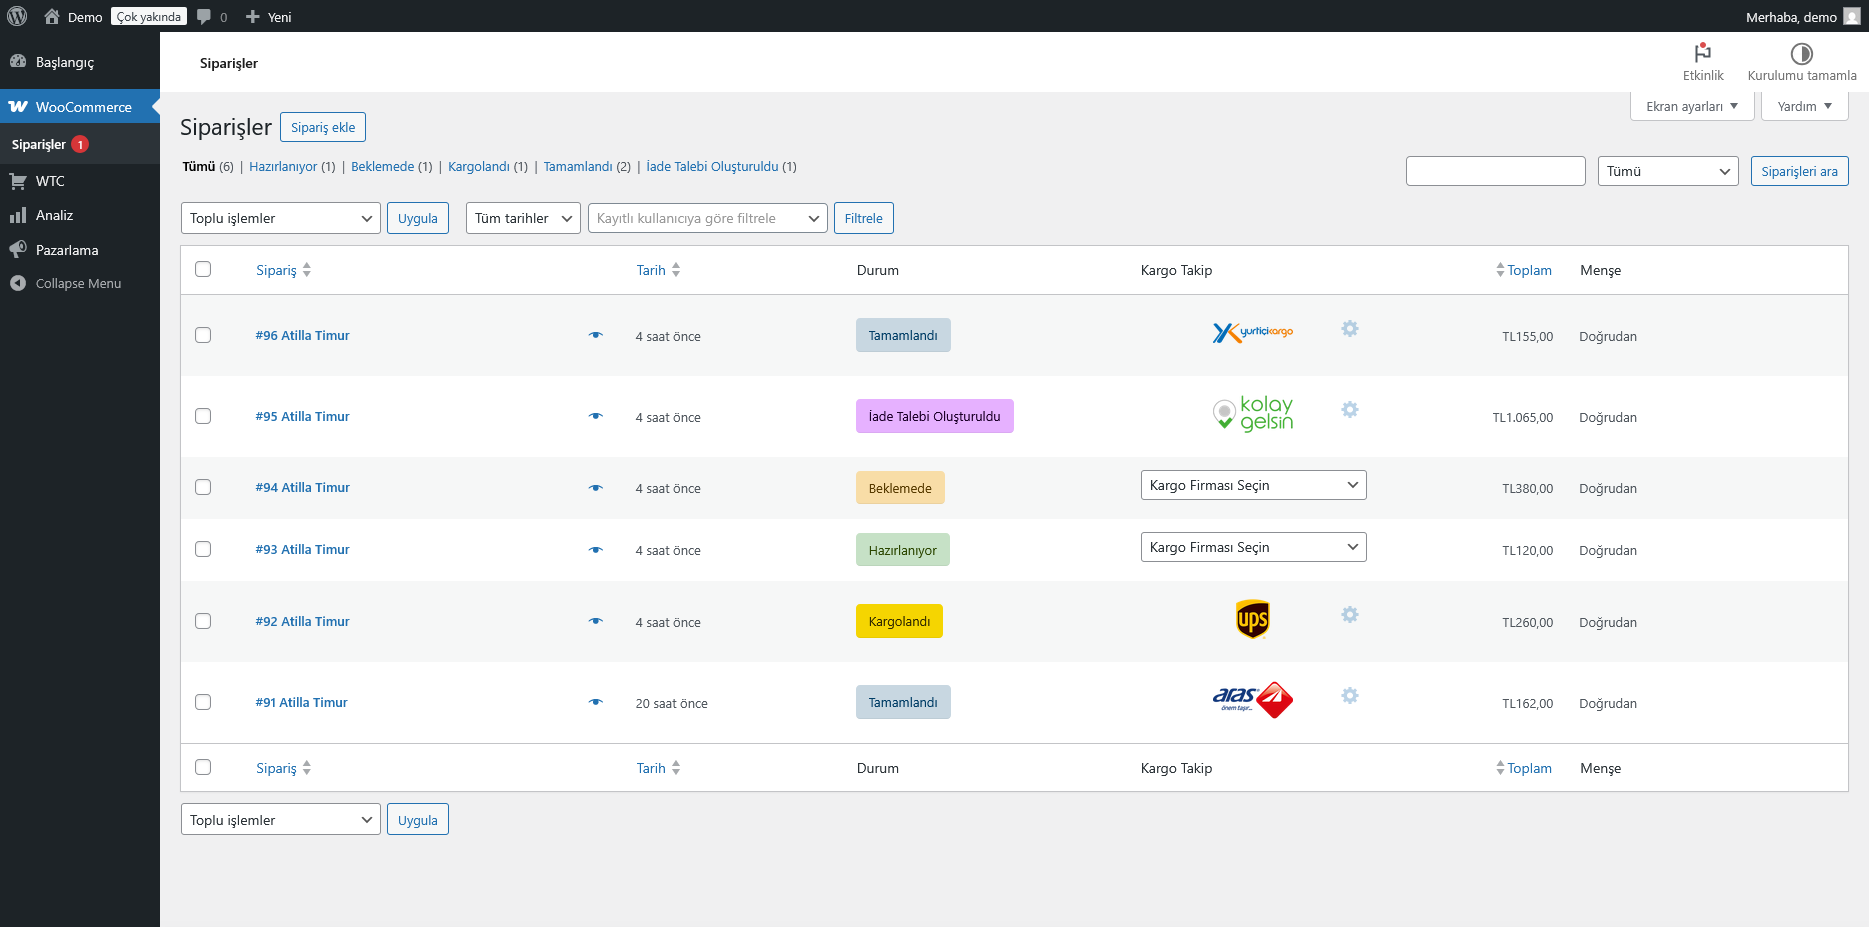Click bottom Uygula button
Image resolution: width=1869 pixels, height=927 pixels.
pyautogui.click(x=418, y=820)
